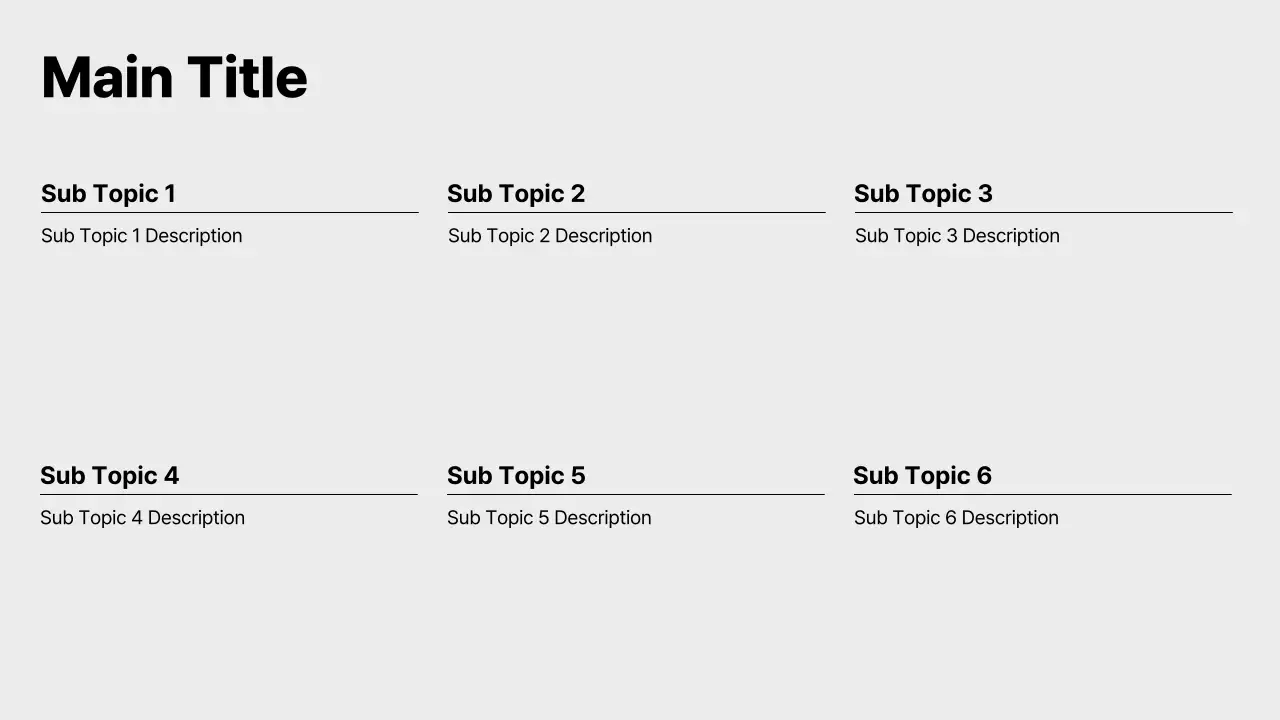
Task: Select the "Sub Topic 3" heading
Action: click(x=923, y=194)
